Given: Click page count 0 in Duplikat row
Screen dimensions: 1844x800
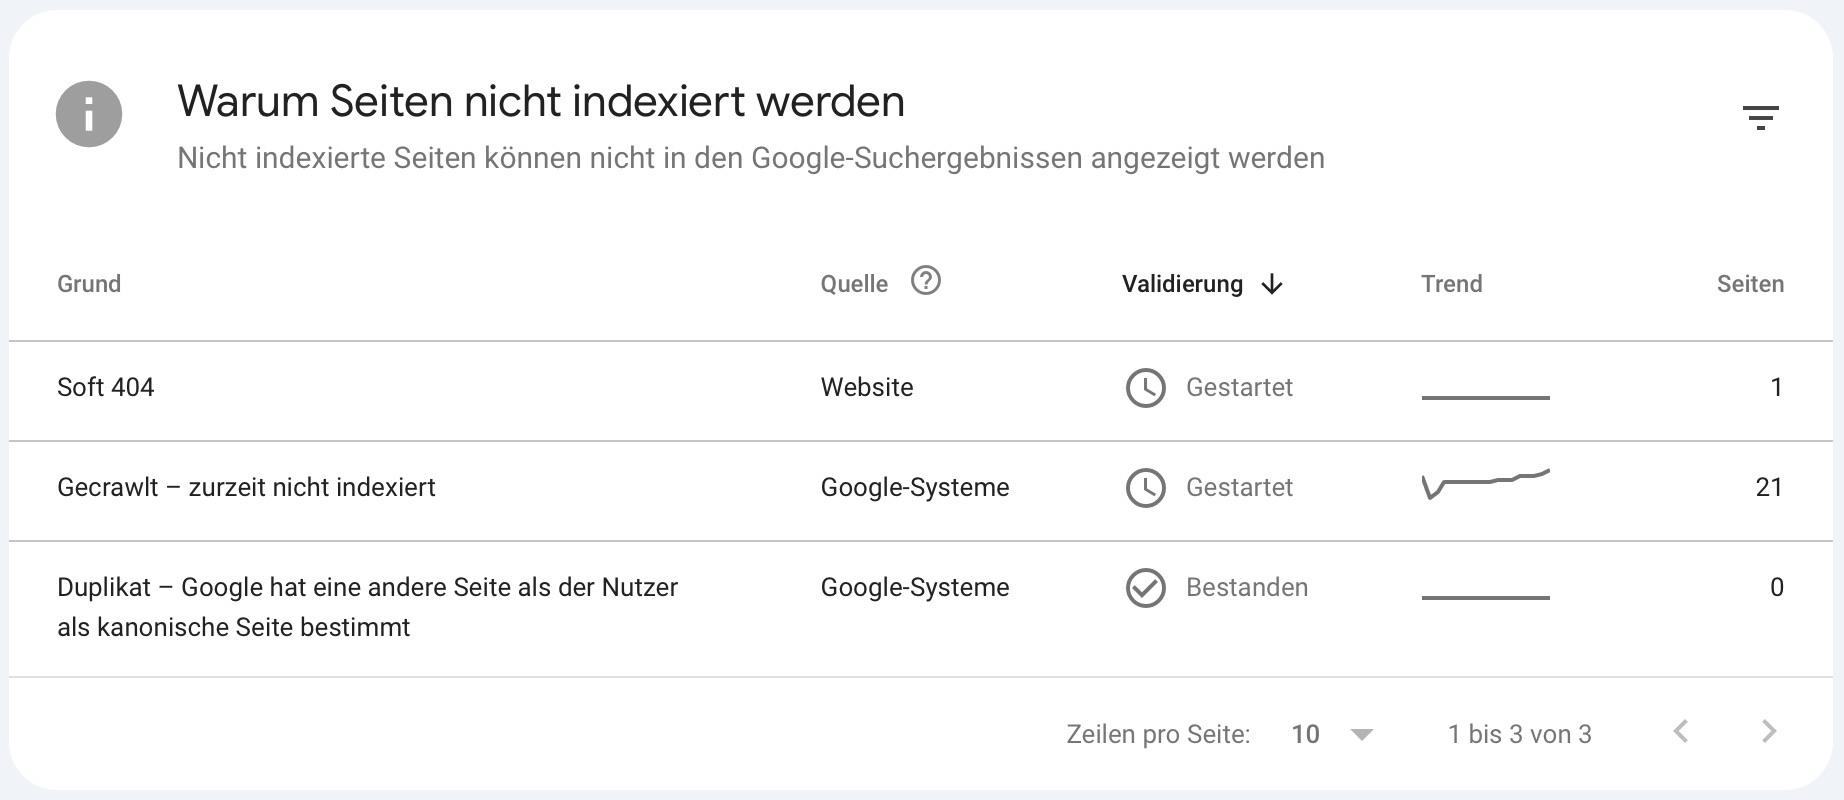Looking at the screenshot, I should pos(1777,588).
